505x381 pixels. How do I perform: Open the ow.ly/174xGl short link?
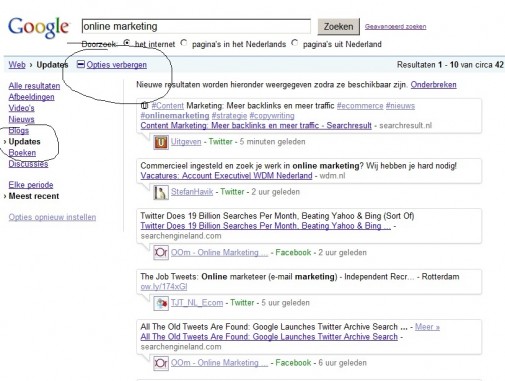pyautogui.click(x=164, y=286)
